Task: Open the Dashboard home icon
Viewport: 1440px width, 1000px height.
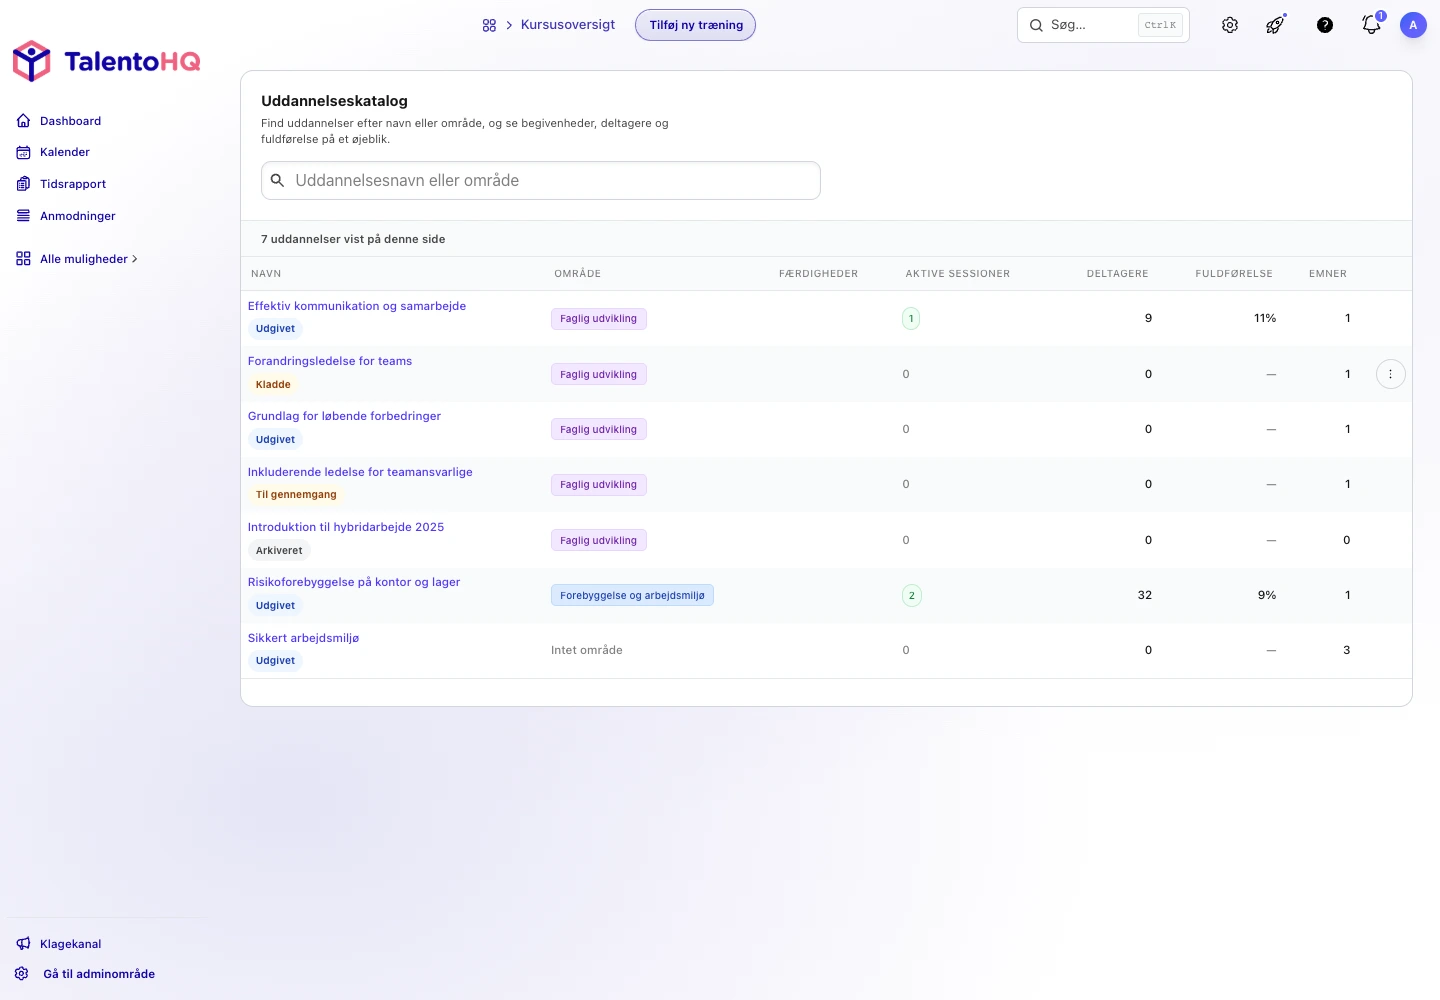Action: 23,121
